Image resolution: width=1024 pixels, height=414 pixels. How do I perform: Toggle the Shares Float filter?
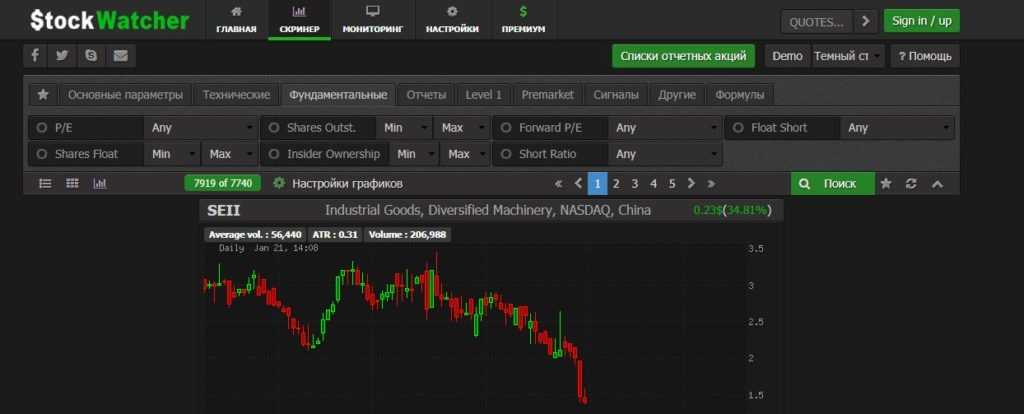tap(42, 154)
